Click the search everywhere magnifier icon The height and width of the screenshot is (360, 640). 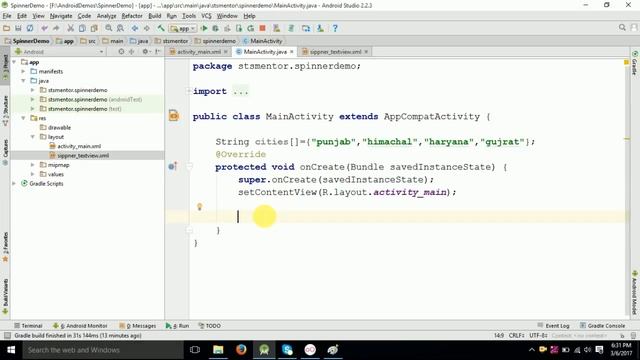coord(622,27)
